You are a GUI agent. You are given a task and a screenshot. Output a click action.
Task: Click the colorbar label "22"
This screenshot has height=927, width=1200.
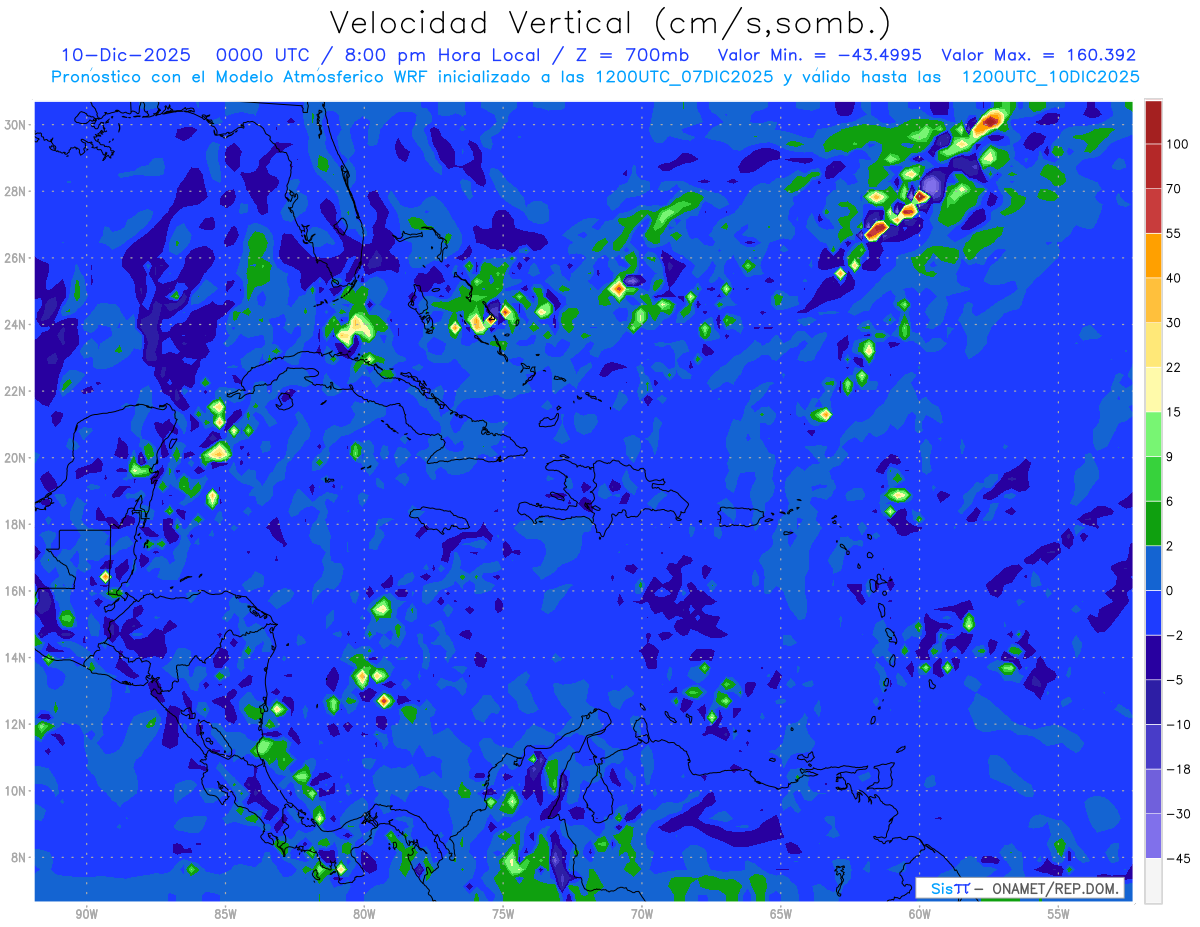tap(1174, 367)
